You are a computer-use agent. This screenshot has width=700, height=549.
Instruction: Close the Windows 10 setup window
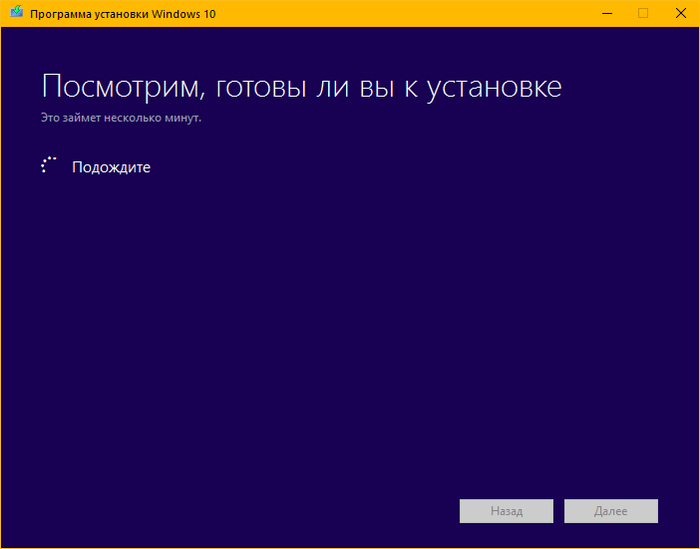(680, 13)
